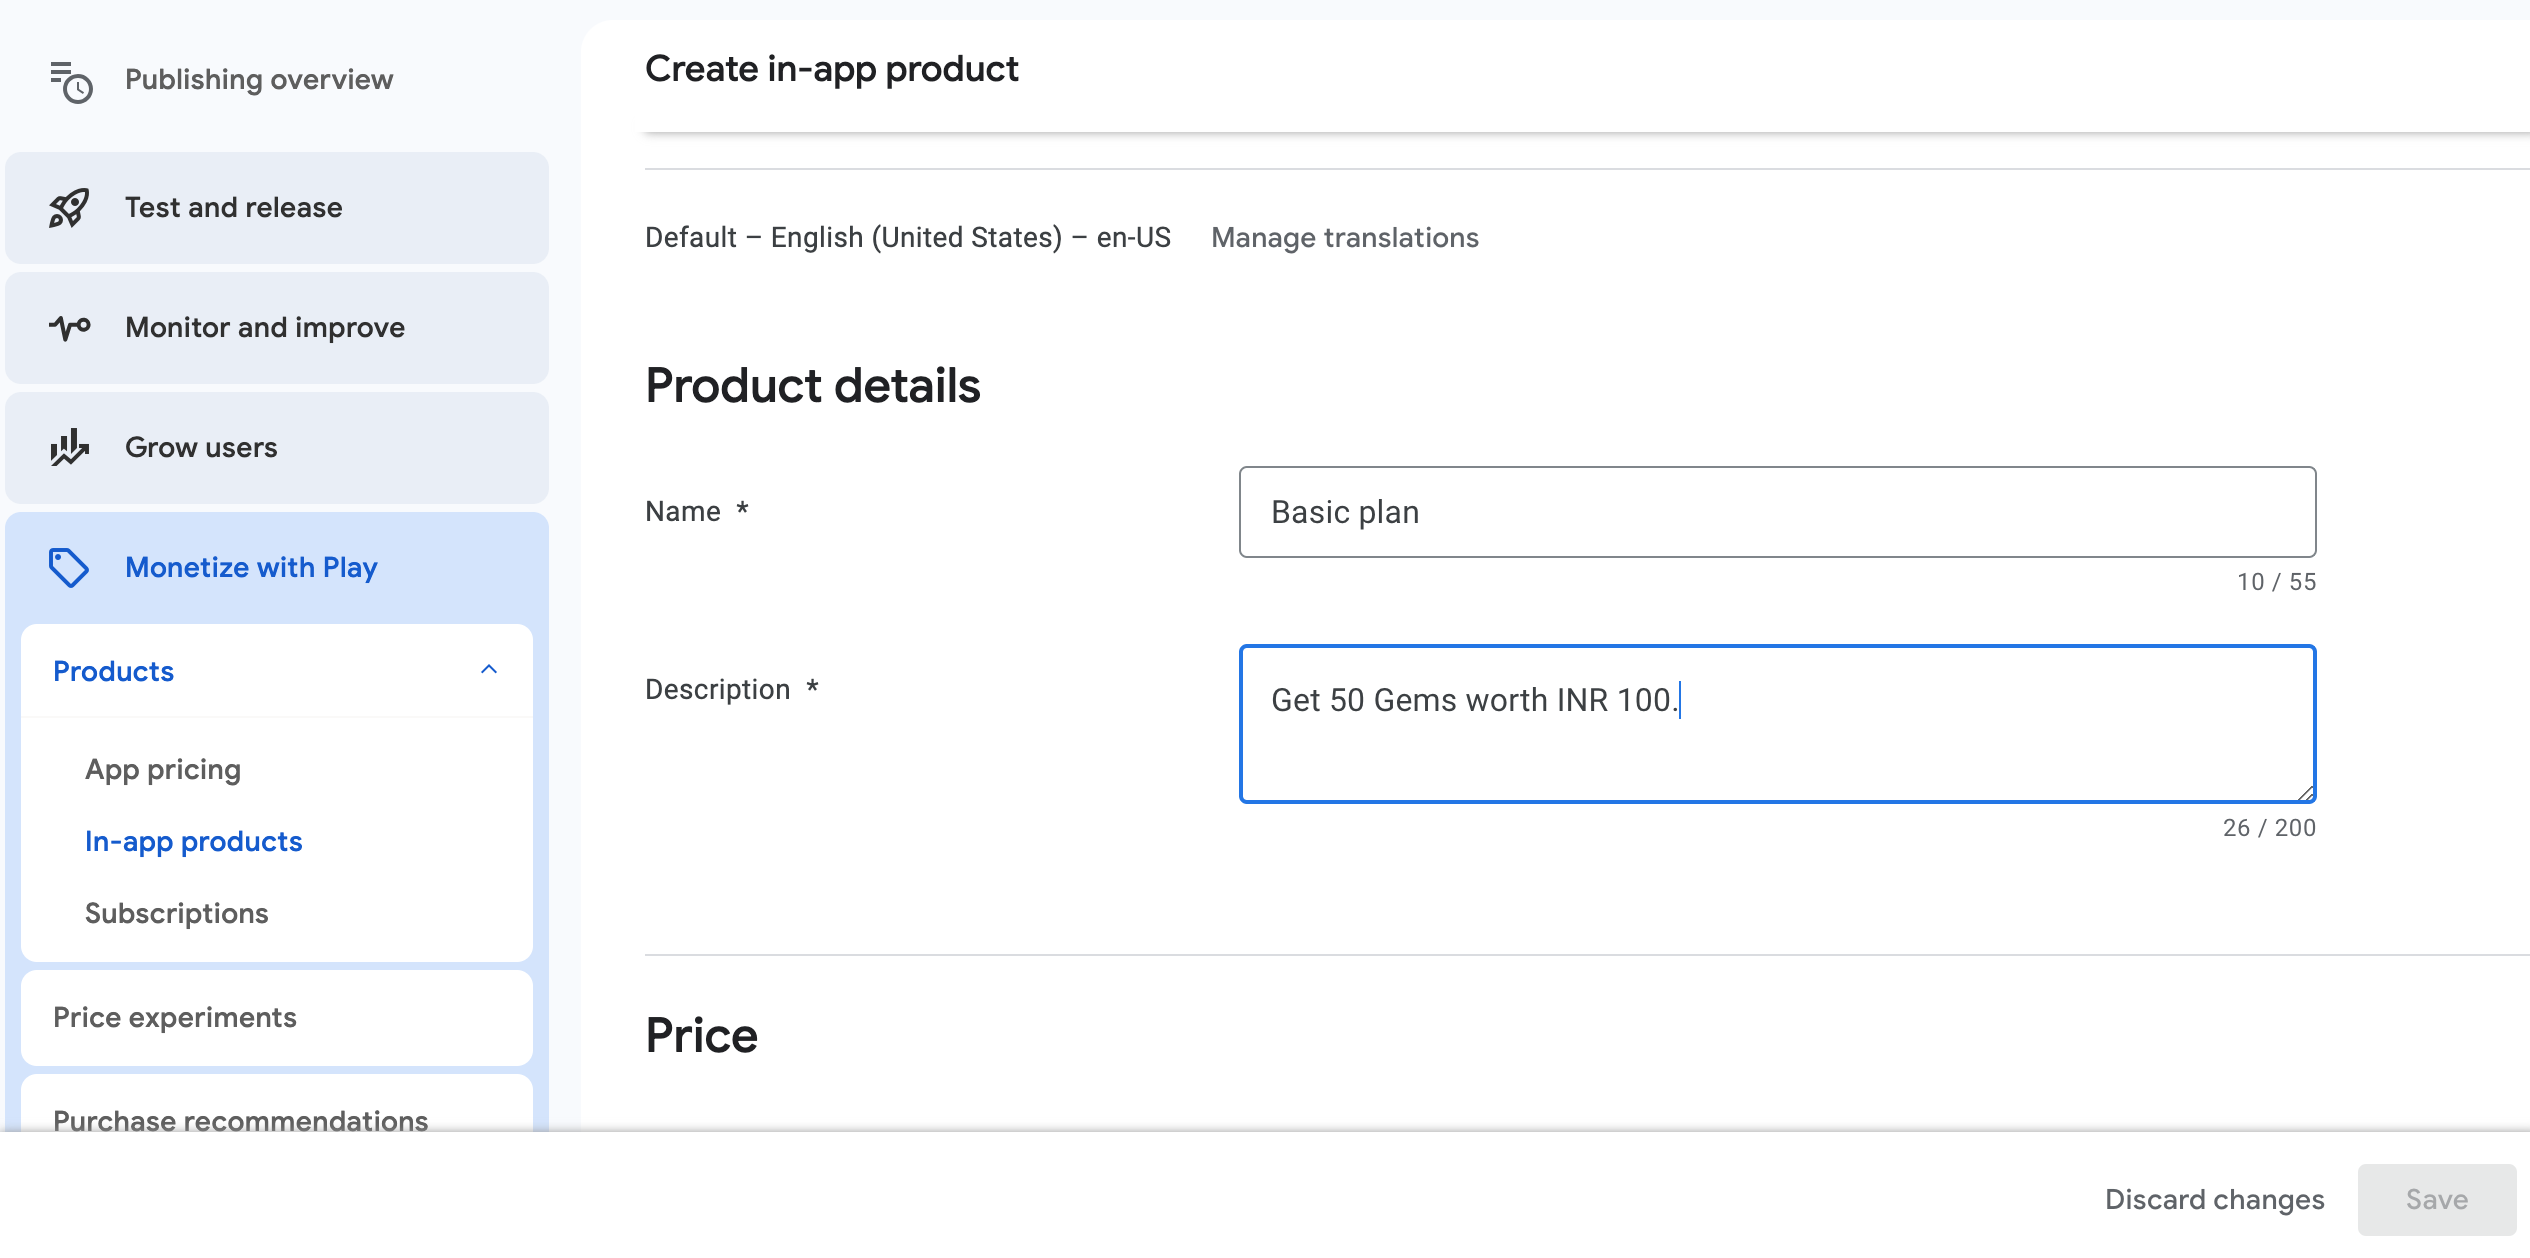Viewport: 2530px width, 1258px height.
Task: Click the Monitor and improve waveform icon
Action: point(67,327)
